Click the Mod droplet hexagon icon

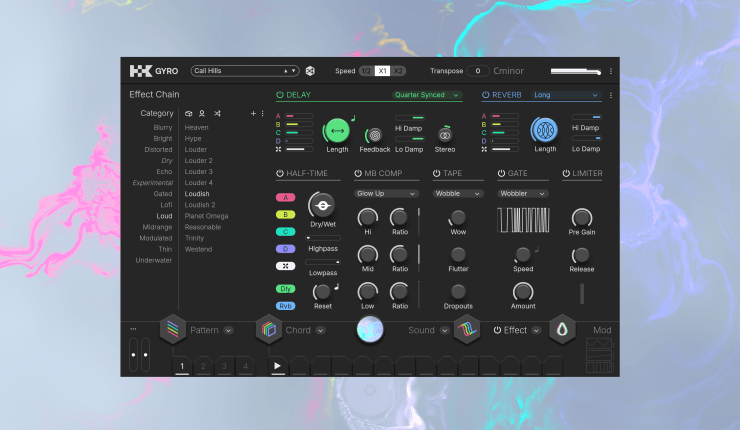(562, 330)
